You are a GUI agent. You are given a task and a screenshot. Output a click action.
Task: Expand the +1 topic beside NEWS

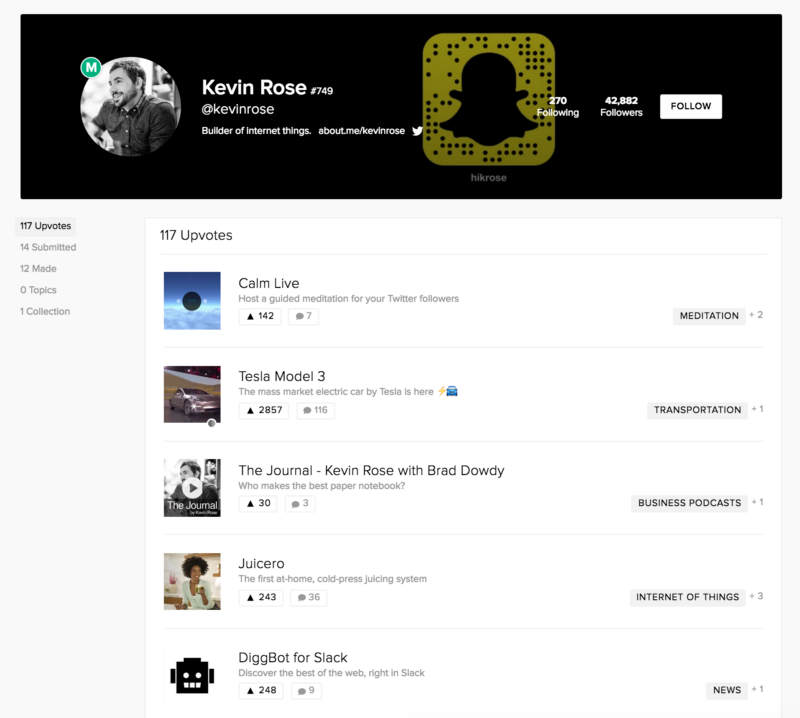758,689
